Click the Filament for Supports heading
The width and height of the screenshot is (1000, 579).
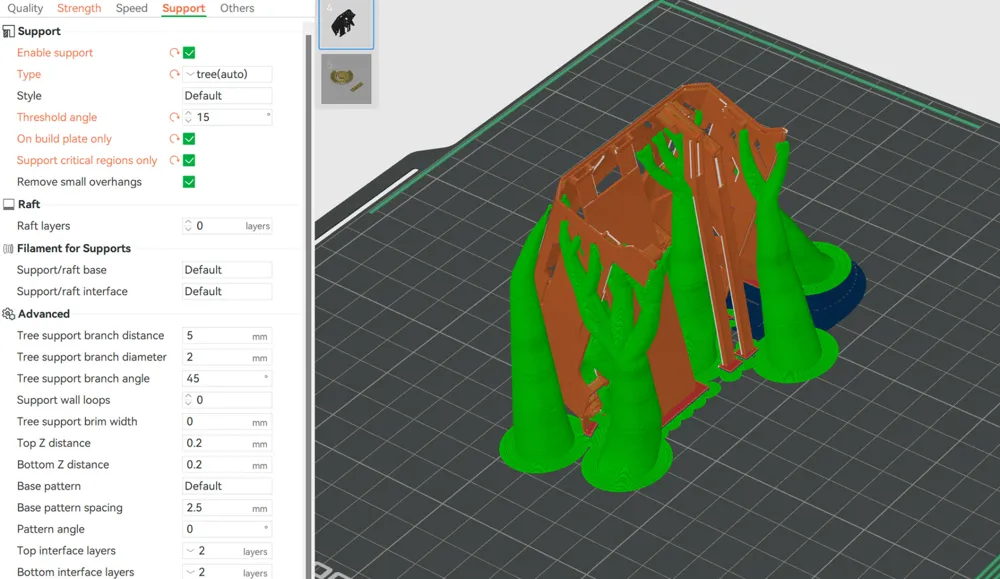click(x=74, y=249)
